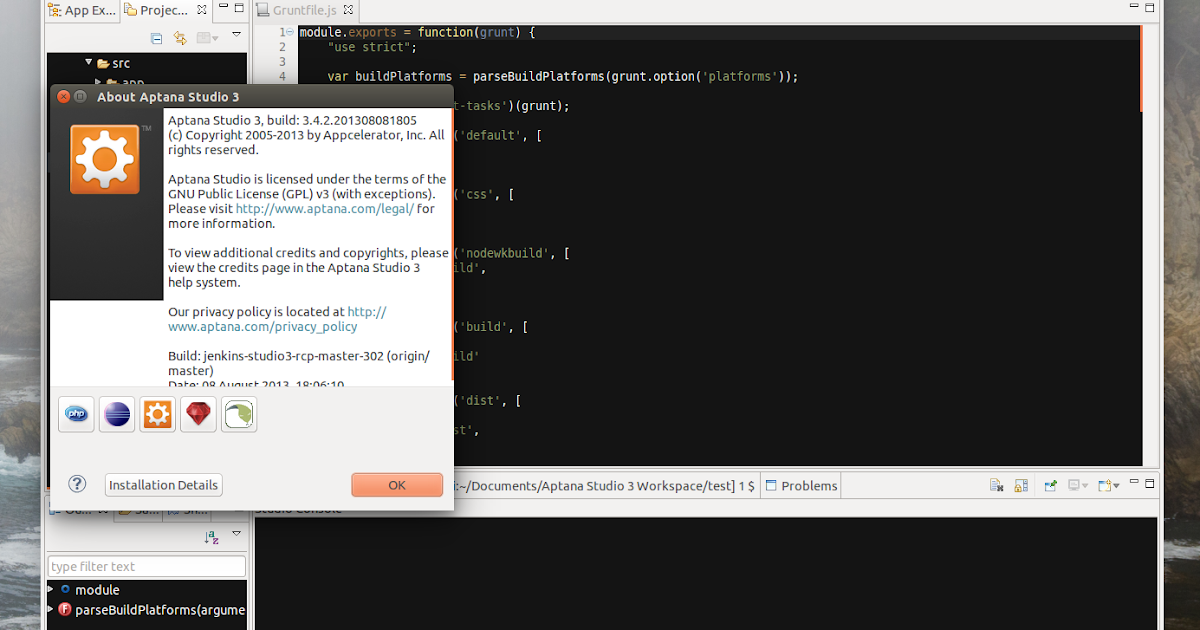Collapse the src folder
Screen dimensions: 1200x630
pos(89,63)
